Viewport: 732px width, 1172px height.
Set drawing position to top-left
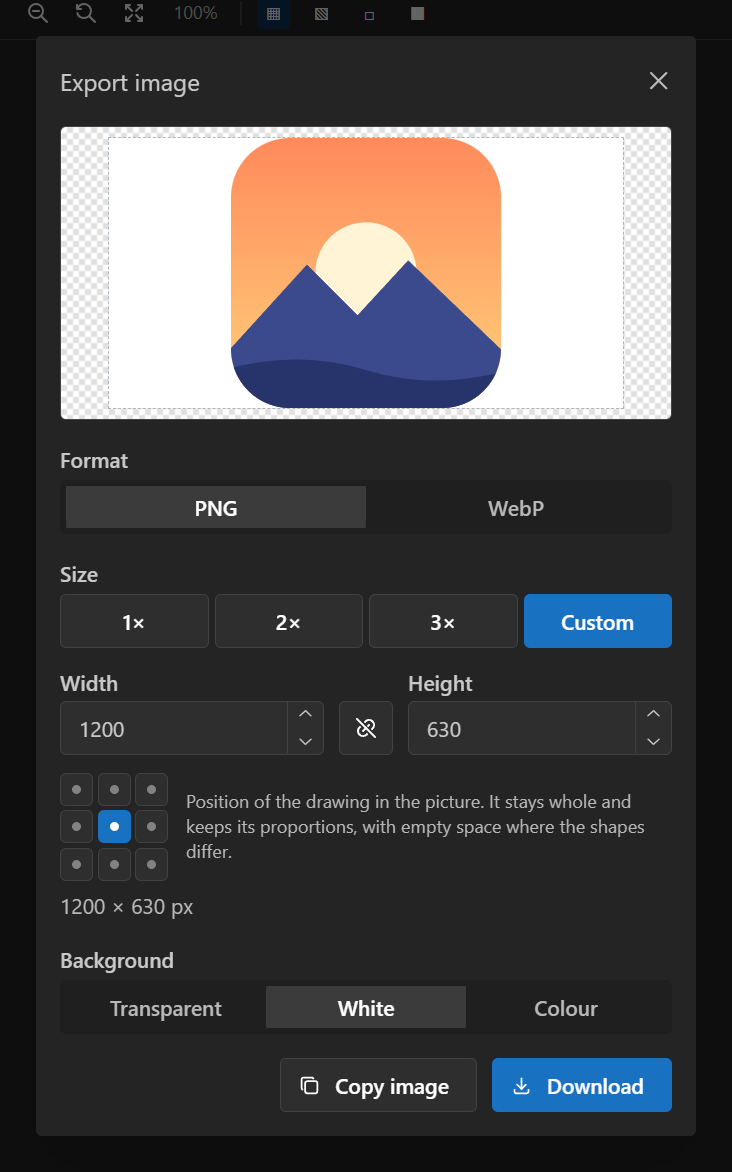[76, 789]
